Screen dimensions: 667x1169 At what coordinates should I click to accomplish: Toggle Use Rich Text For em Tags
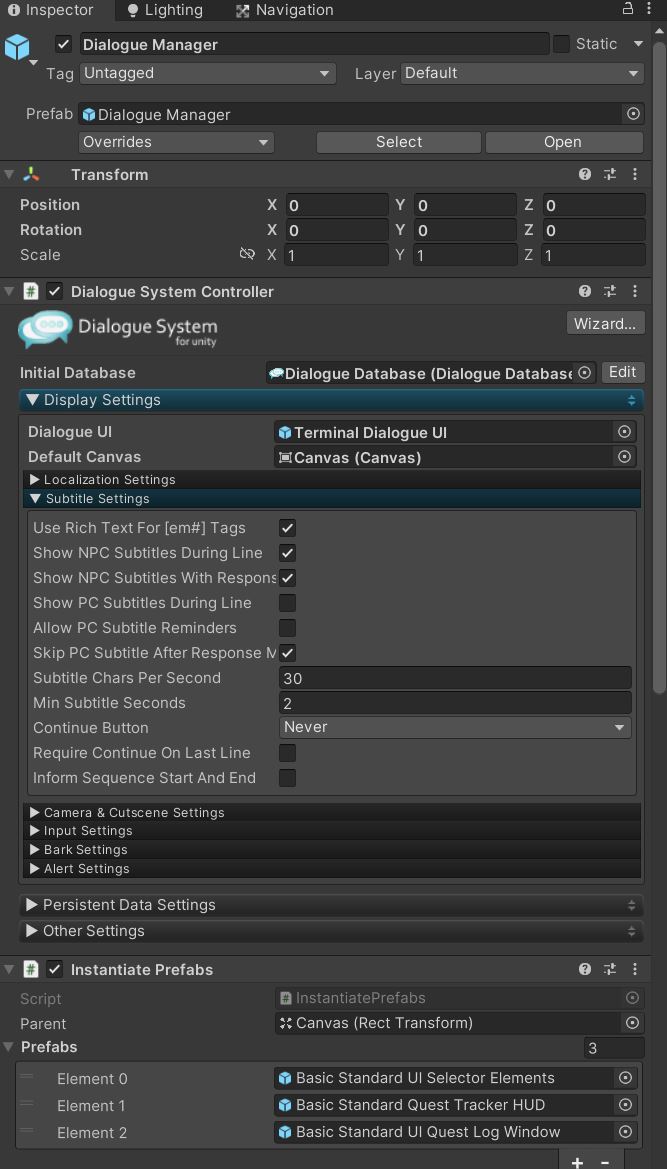[288, 528]
